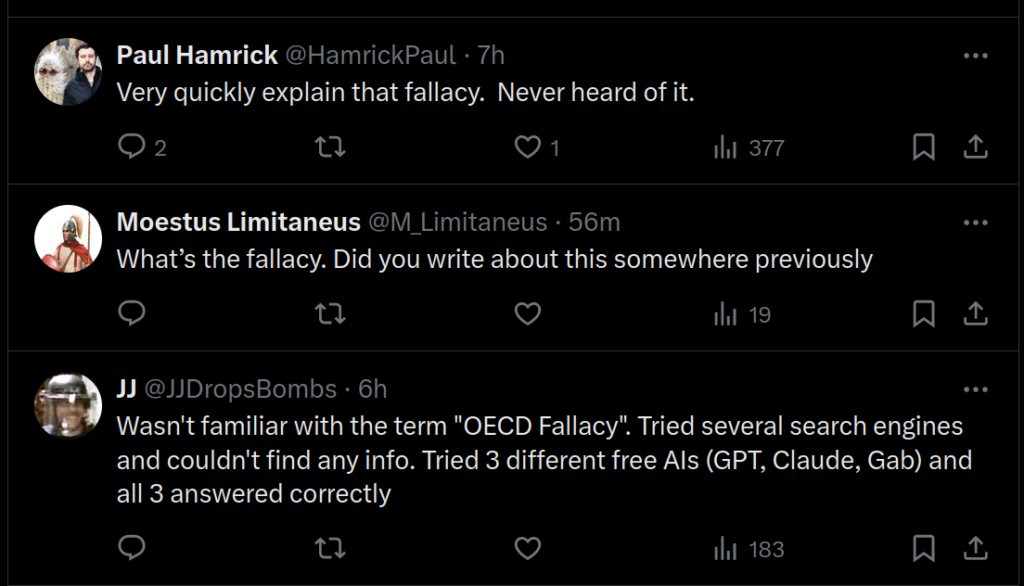Repost Moestus Limitaneus's tweet
1024x586 pixels.
click(330, 315)
